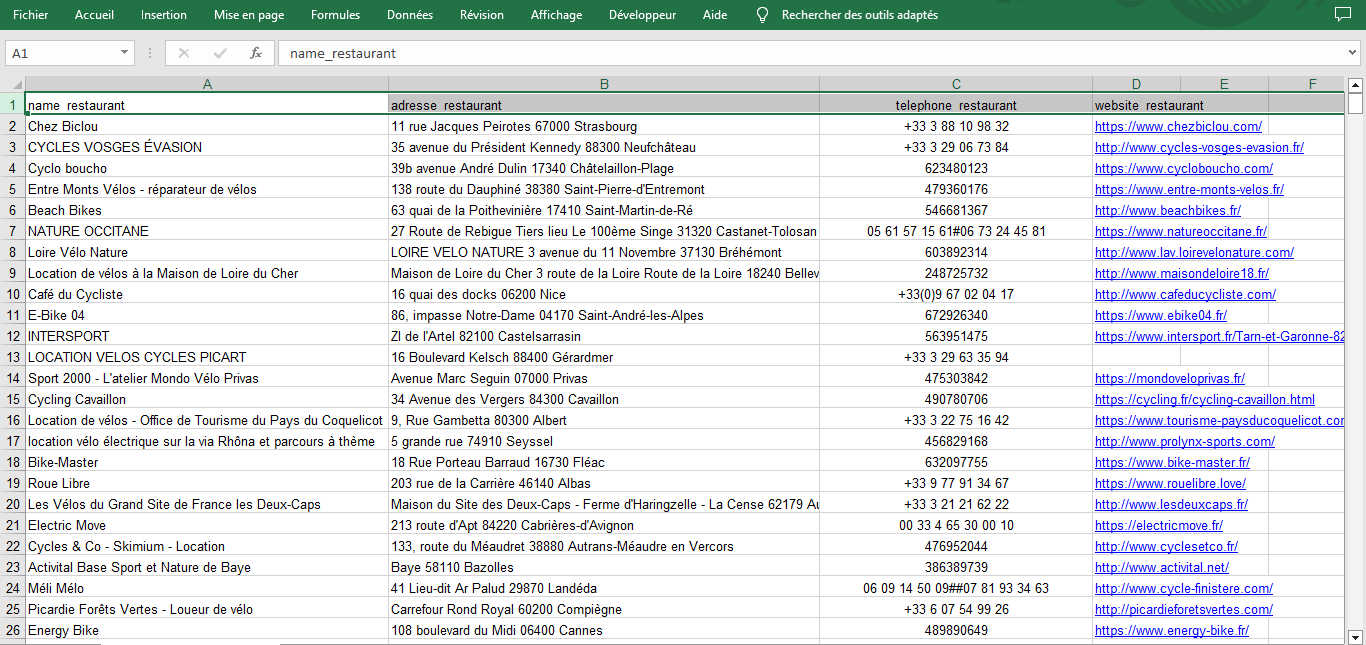Select column D header
Screen dimensions: 1366x645
pos(1136,84)
